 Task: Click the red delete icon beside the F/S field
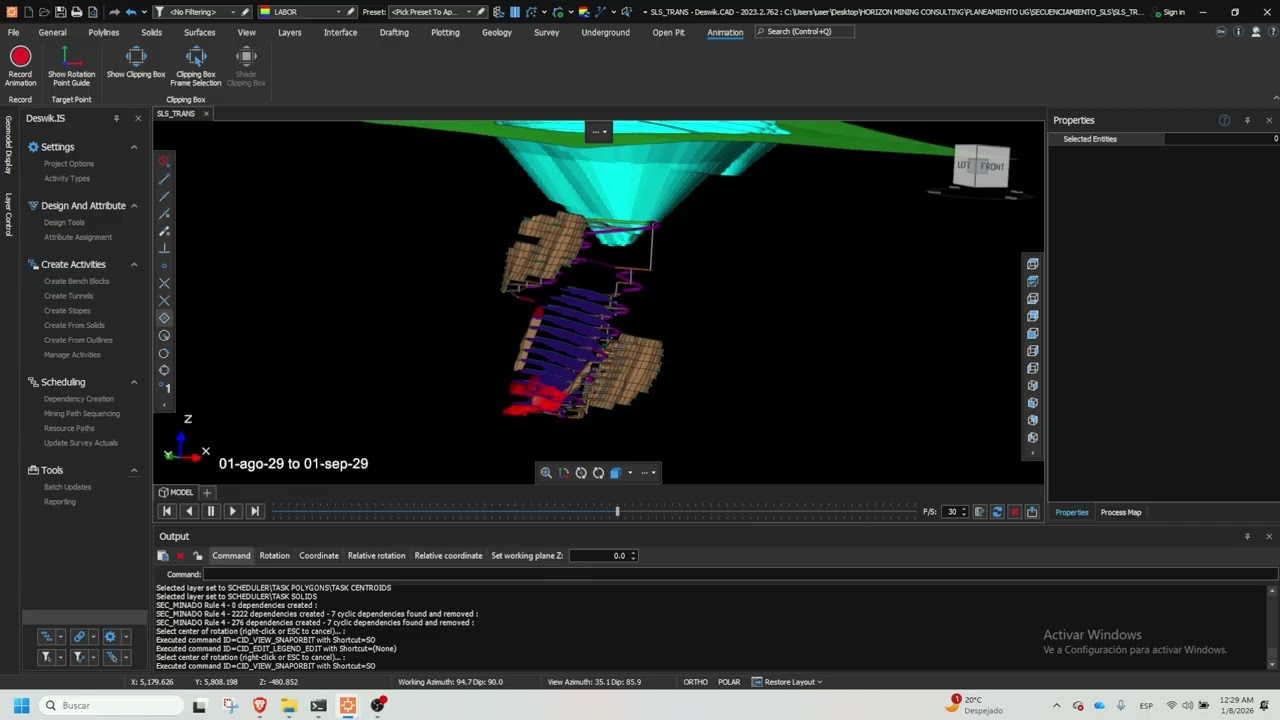1014,512
